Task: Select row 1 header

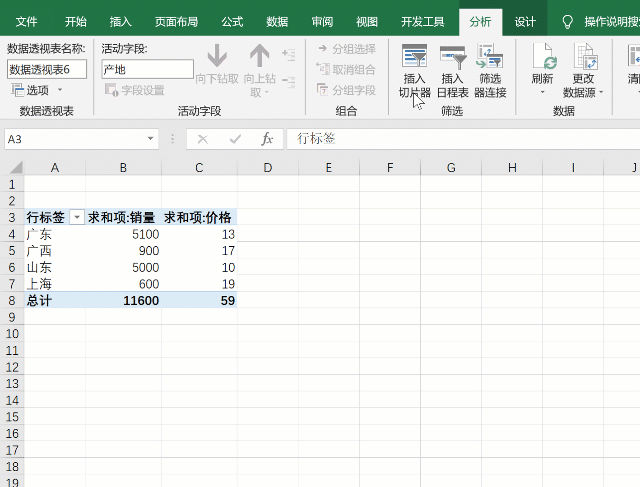Action: tap(12, 184)
